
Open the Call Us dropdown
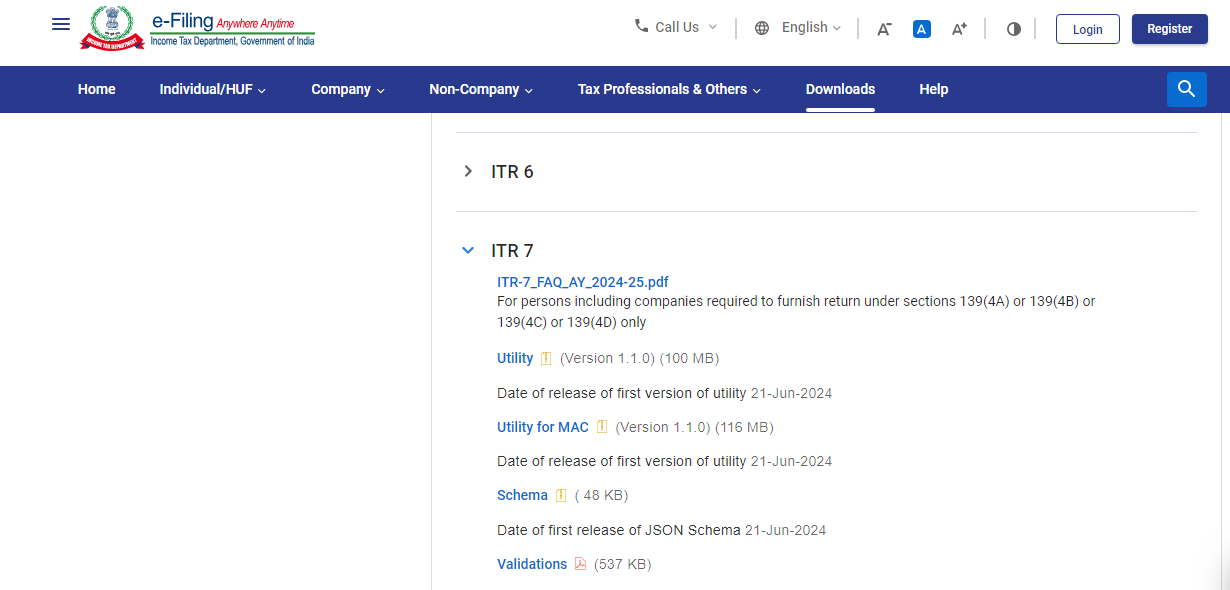[x=676, y=27]
